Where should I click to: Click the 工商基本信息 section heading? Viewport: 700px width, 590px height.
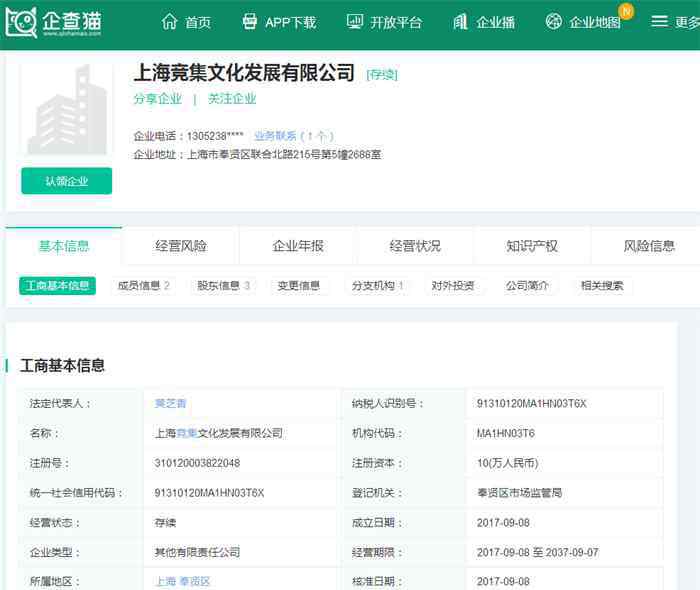(62, 366)
